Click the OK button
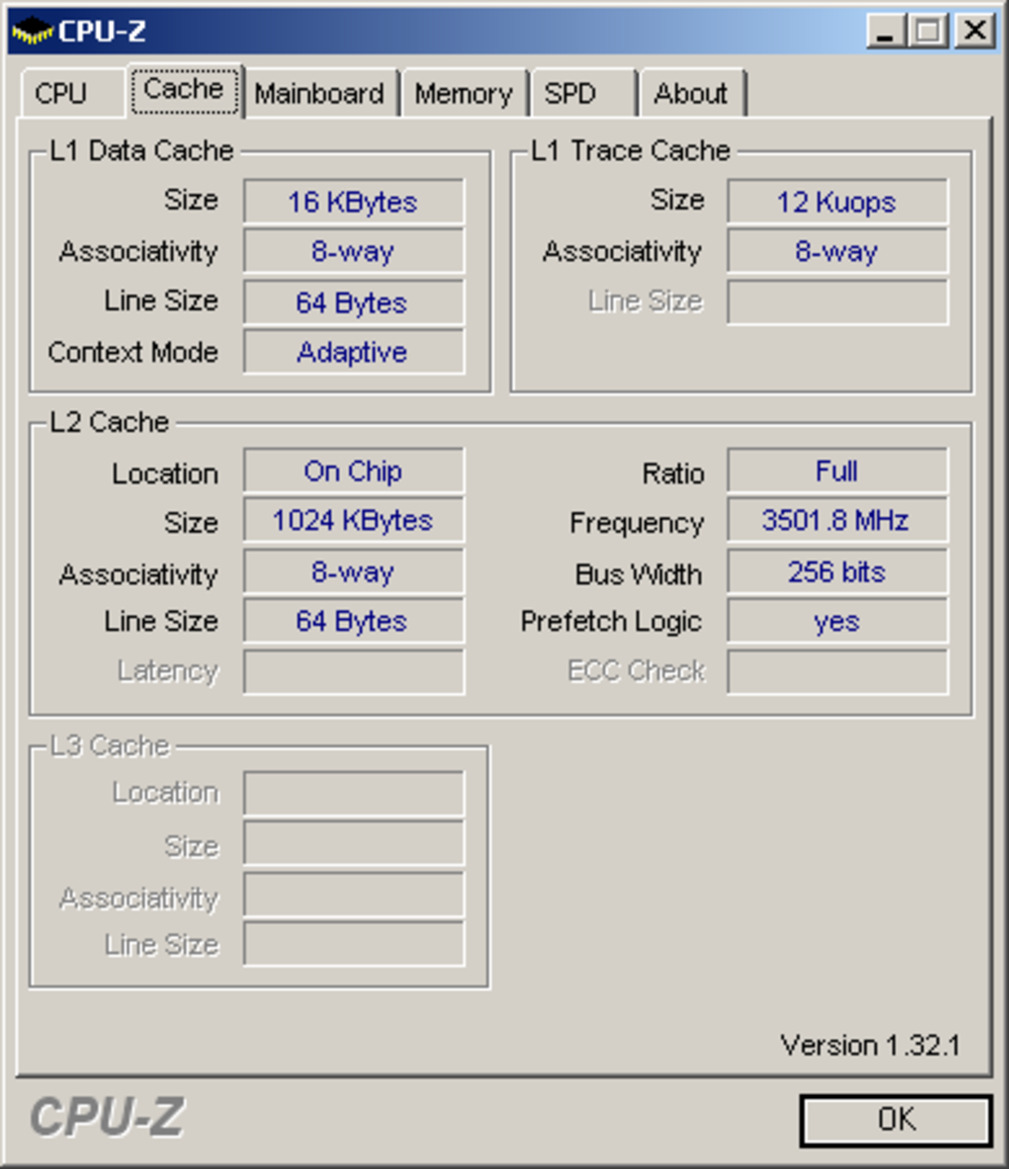 (x=896, y=1119)
